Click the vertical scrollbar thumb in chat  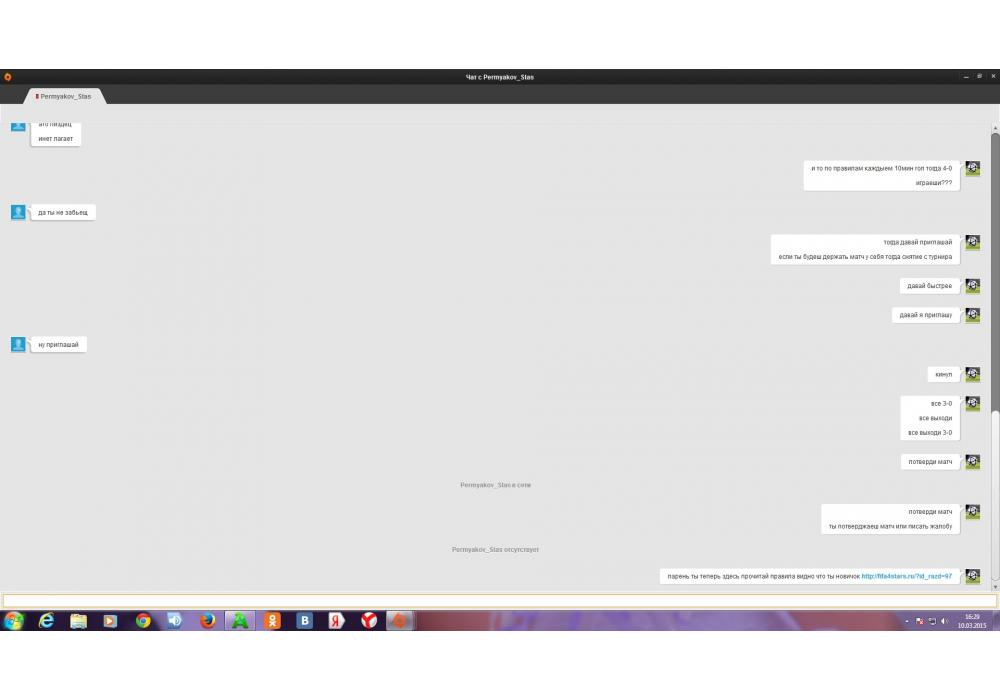coord(995,497)
